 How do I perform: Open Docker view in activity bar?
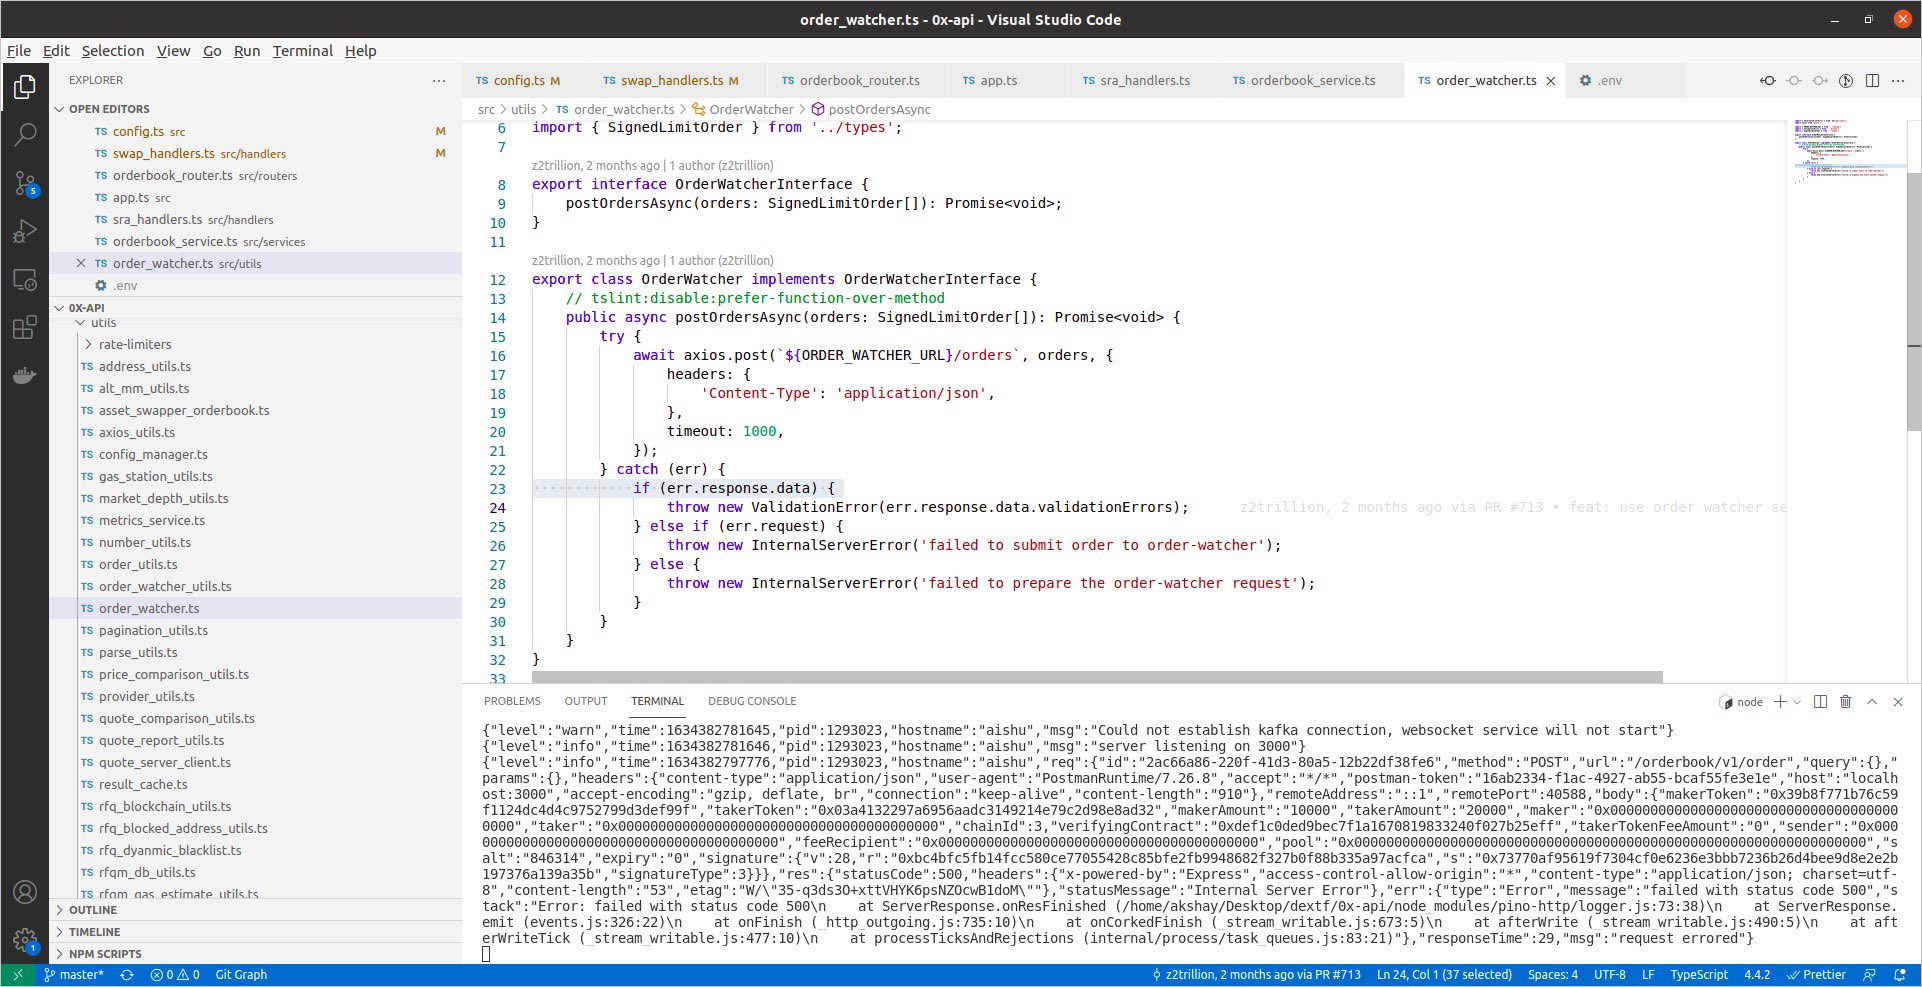[25, 376]
